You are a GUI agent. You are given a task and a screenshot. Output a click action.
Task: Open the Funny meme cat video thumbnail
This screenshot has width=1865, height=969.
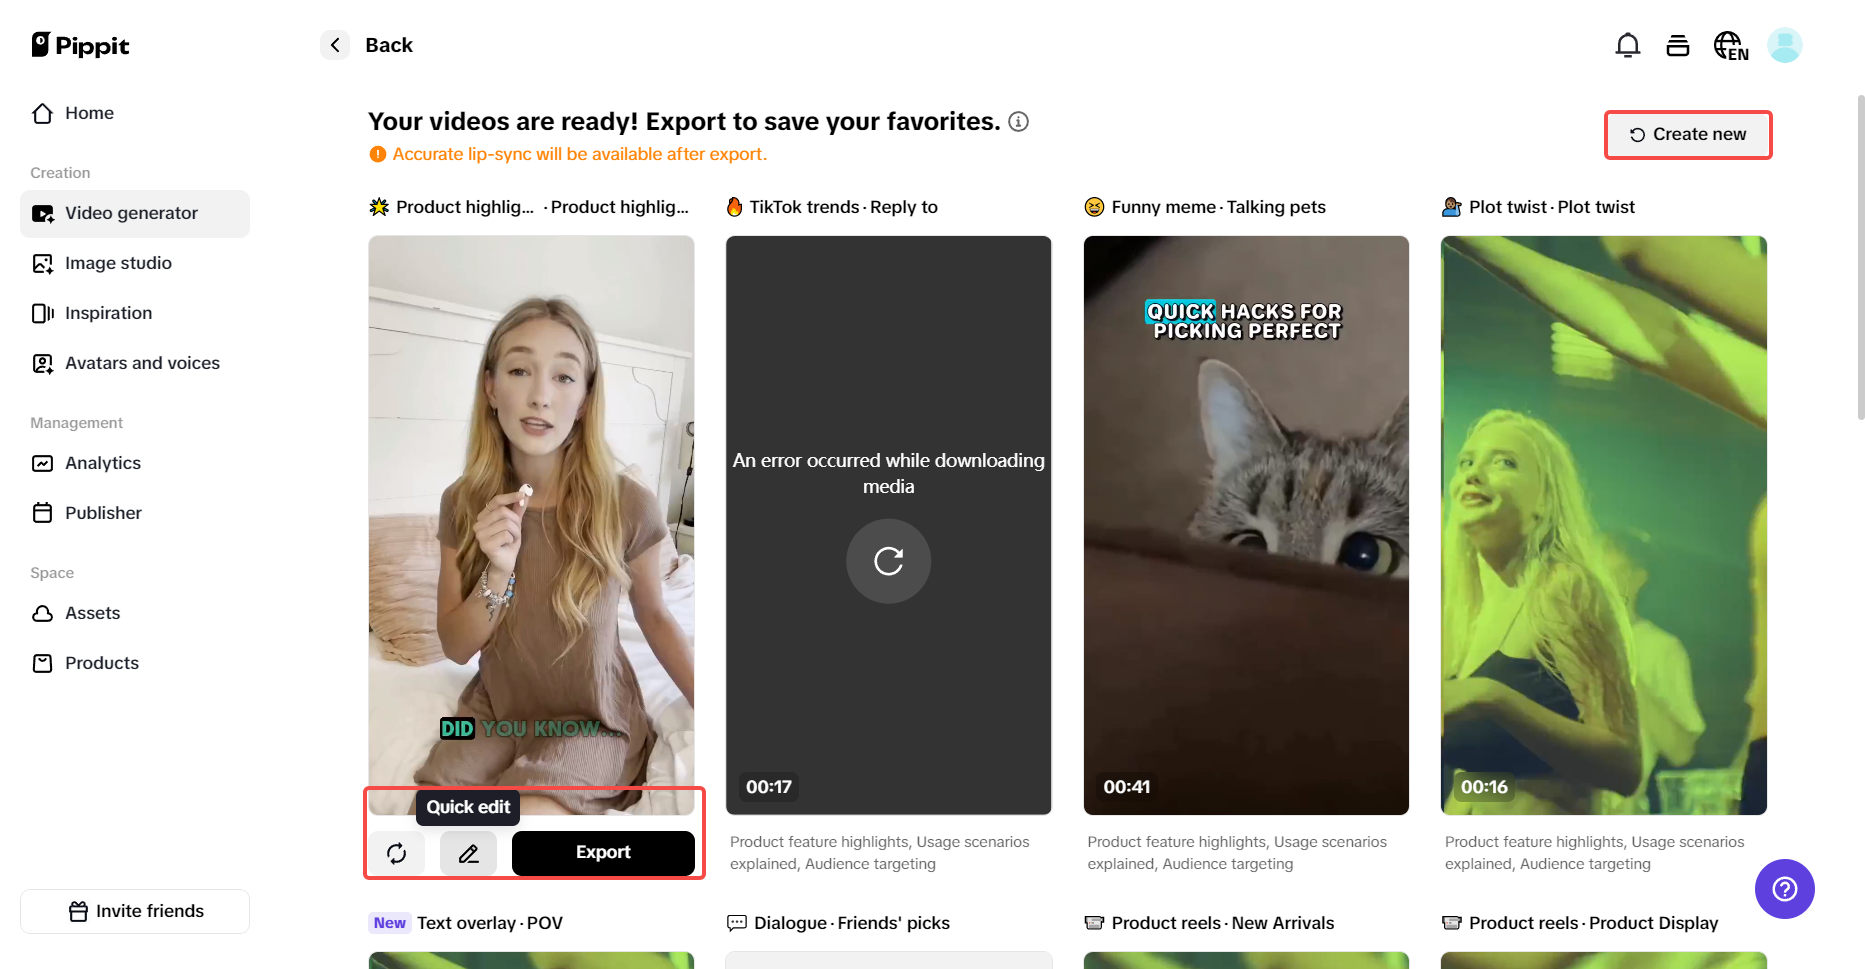point(1246,525)
